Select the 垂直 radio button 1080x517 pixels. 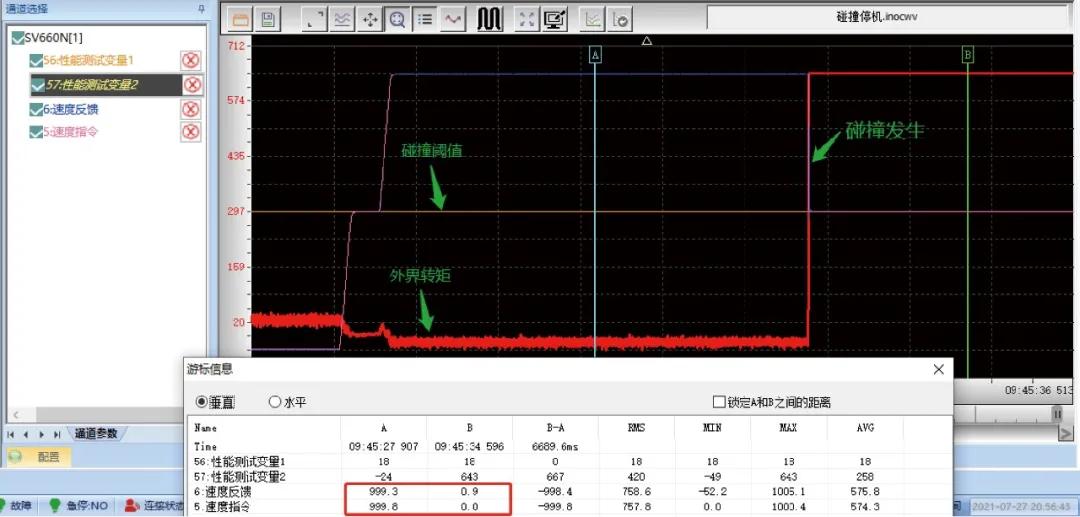click(202, 402)
